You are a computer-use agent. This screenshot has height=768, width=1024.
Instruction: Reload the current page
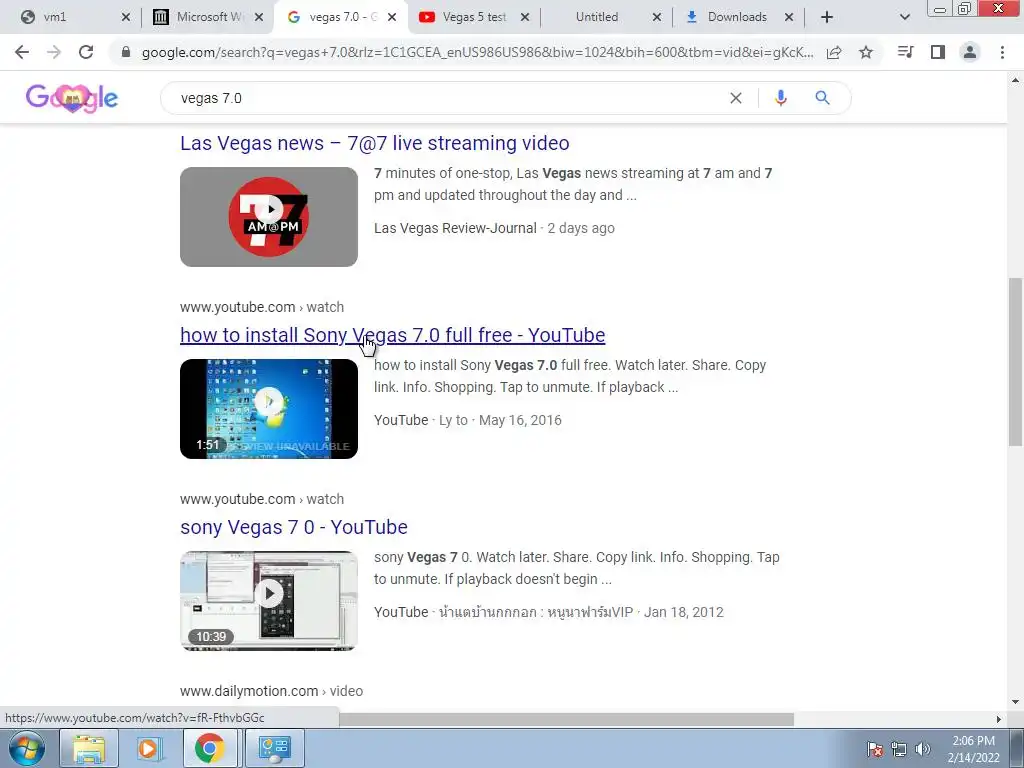pos(86,52)
